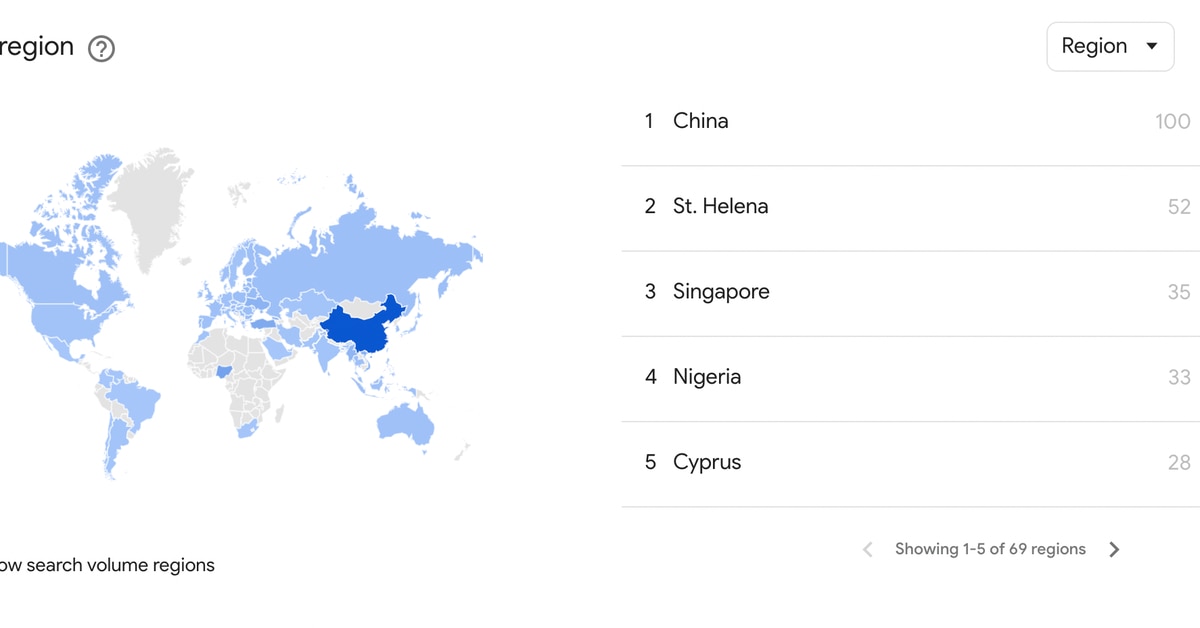Click dark blue China on the world map
Screen dimensions: 1200x628
(x=362, y=330)
